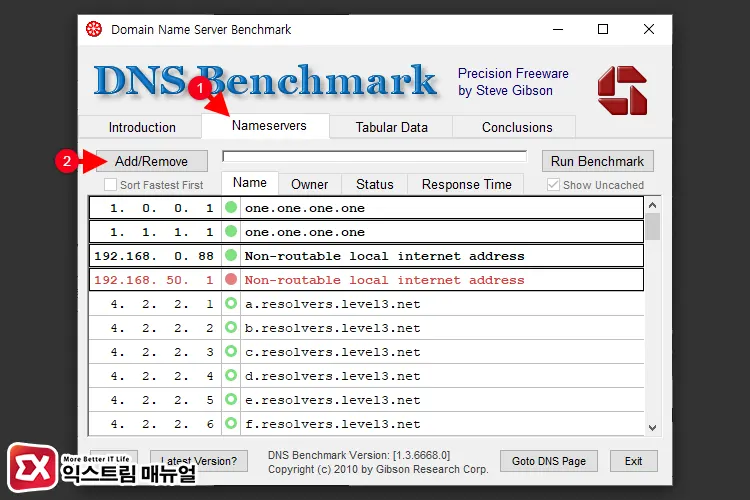Select the Response Time sub-tab
Screen dimensions: 750x500
coord(466,184)
